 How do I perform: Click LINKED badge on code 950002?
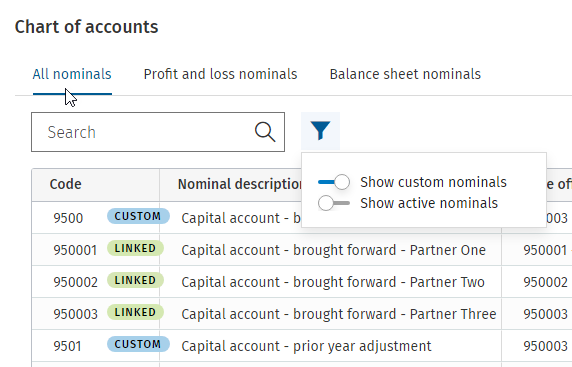pos(135,281)
